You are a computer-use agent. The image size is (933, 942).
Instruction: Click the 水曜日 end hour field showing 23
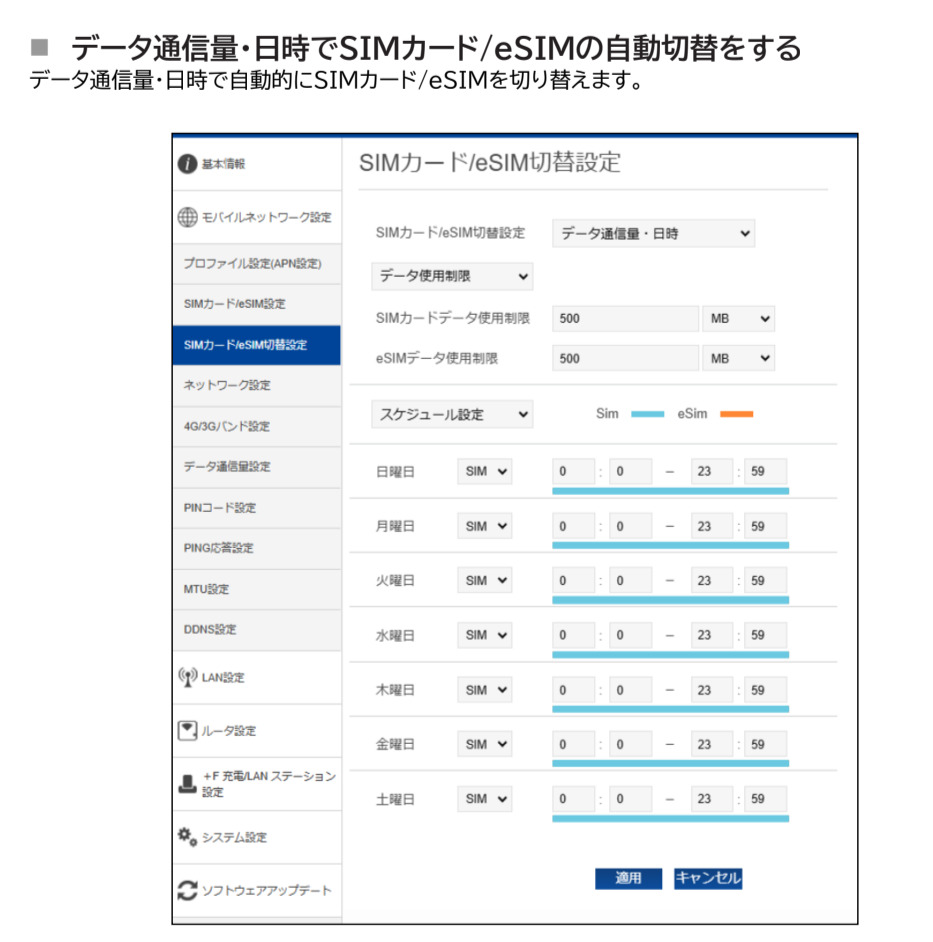coord(711,635)
